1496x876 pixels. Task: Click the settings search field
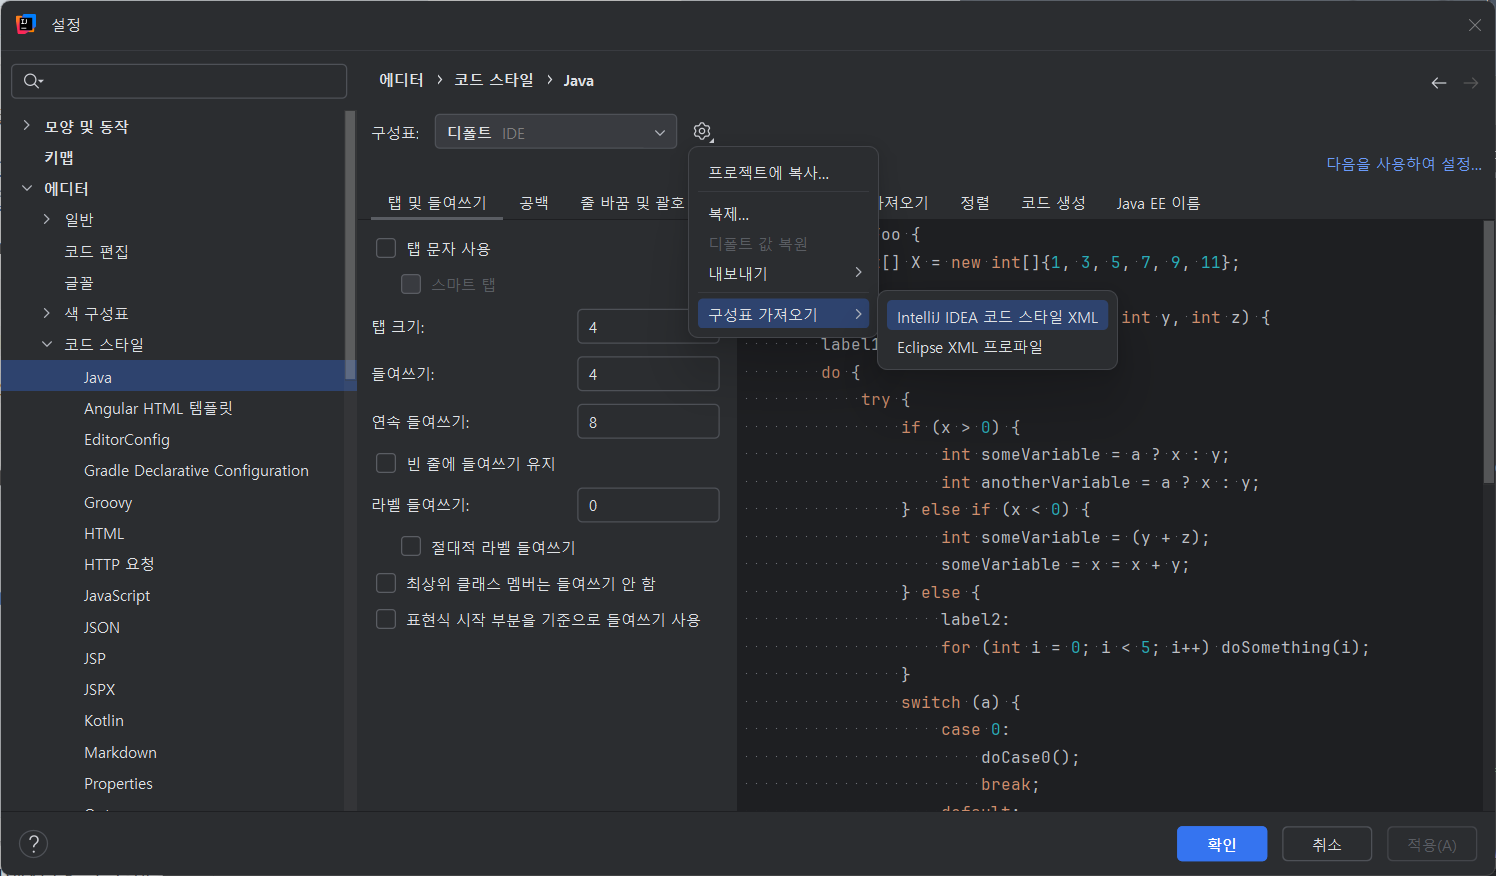pos(179,81)
